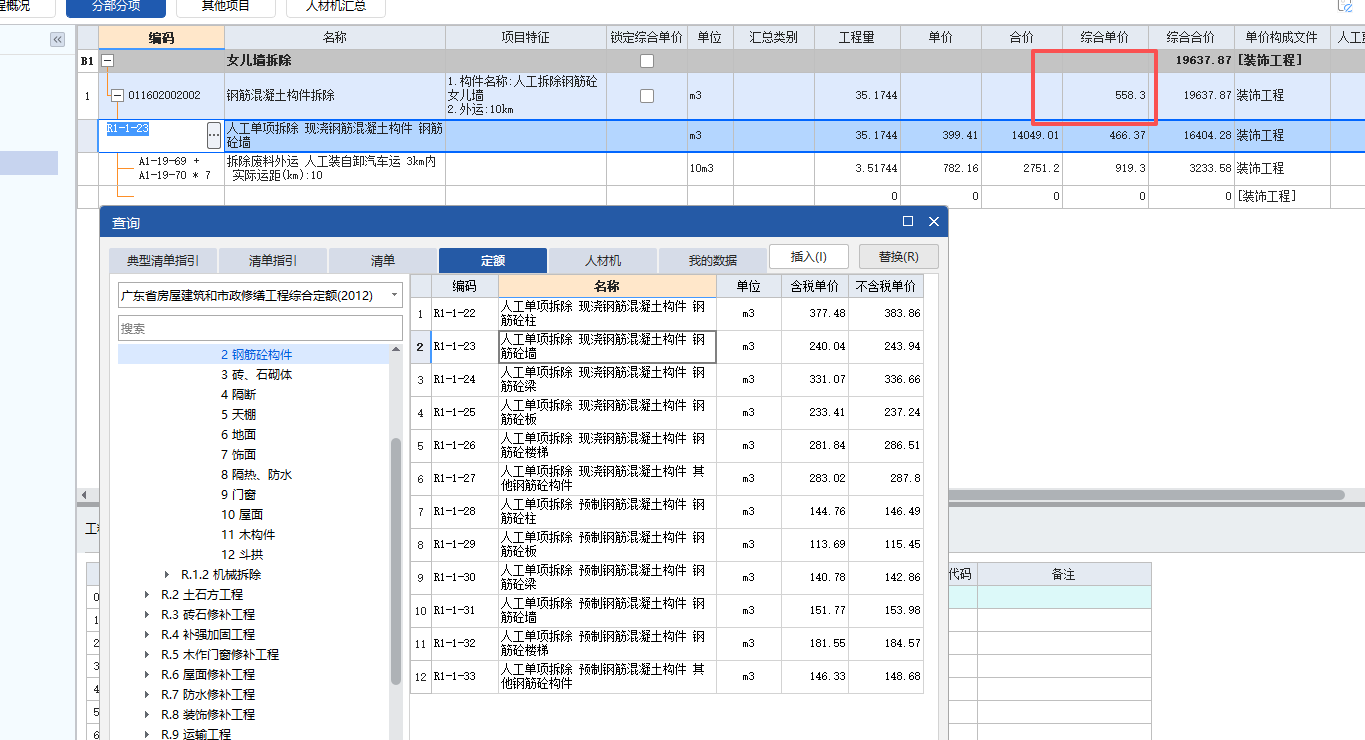This screenshot has height=740, width=1365.
Task: Click the 替换(R) button
Action: [x=899, y=257]
